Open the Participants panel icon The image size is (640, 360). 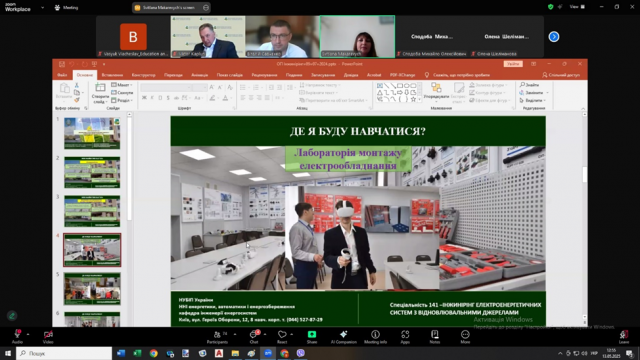point(218,335)
